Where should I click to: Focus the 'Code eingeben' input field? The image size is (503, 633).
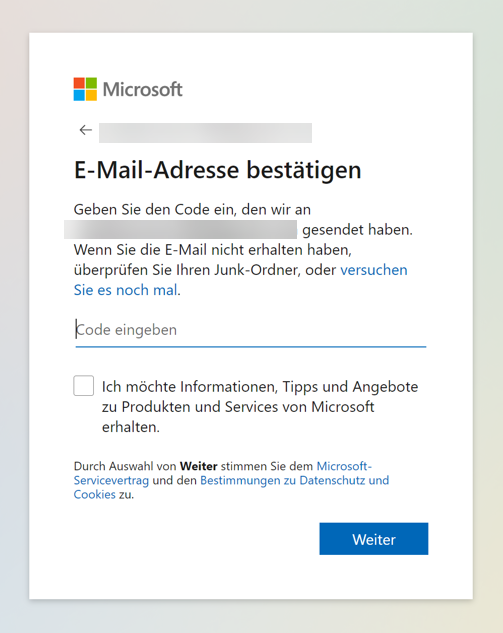251,331
